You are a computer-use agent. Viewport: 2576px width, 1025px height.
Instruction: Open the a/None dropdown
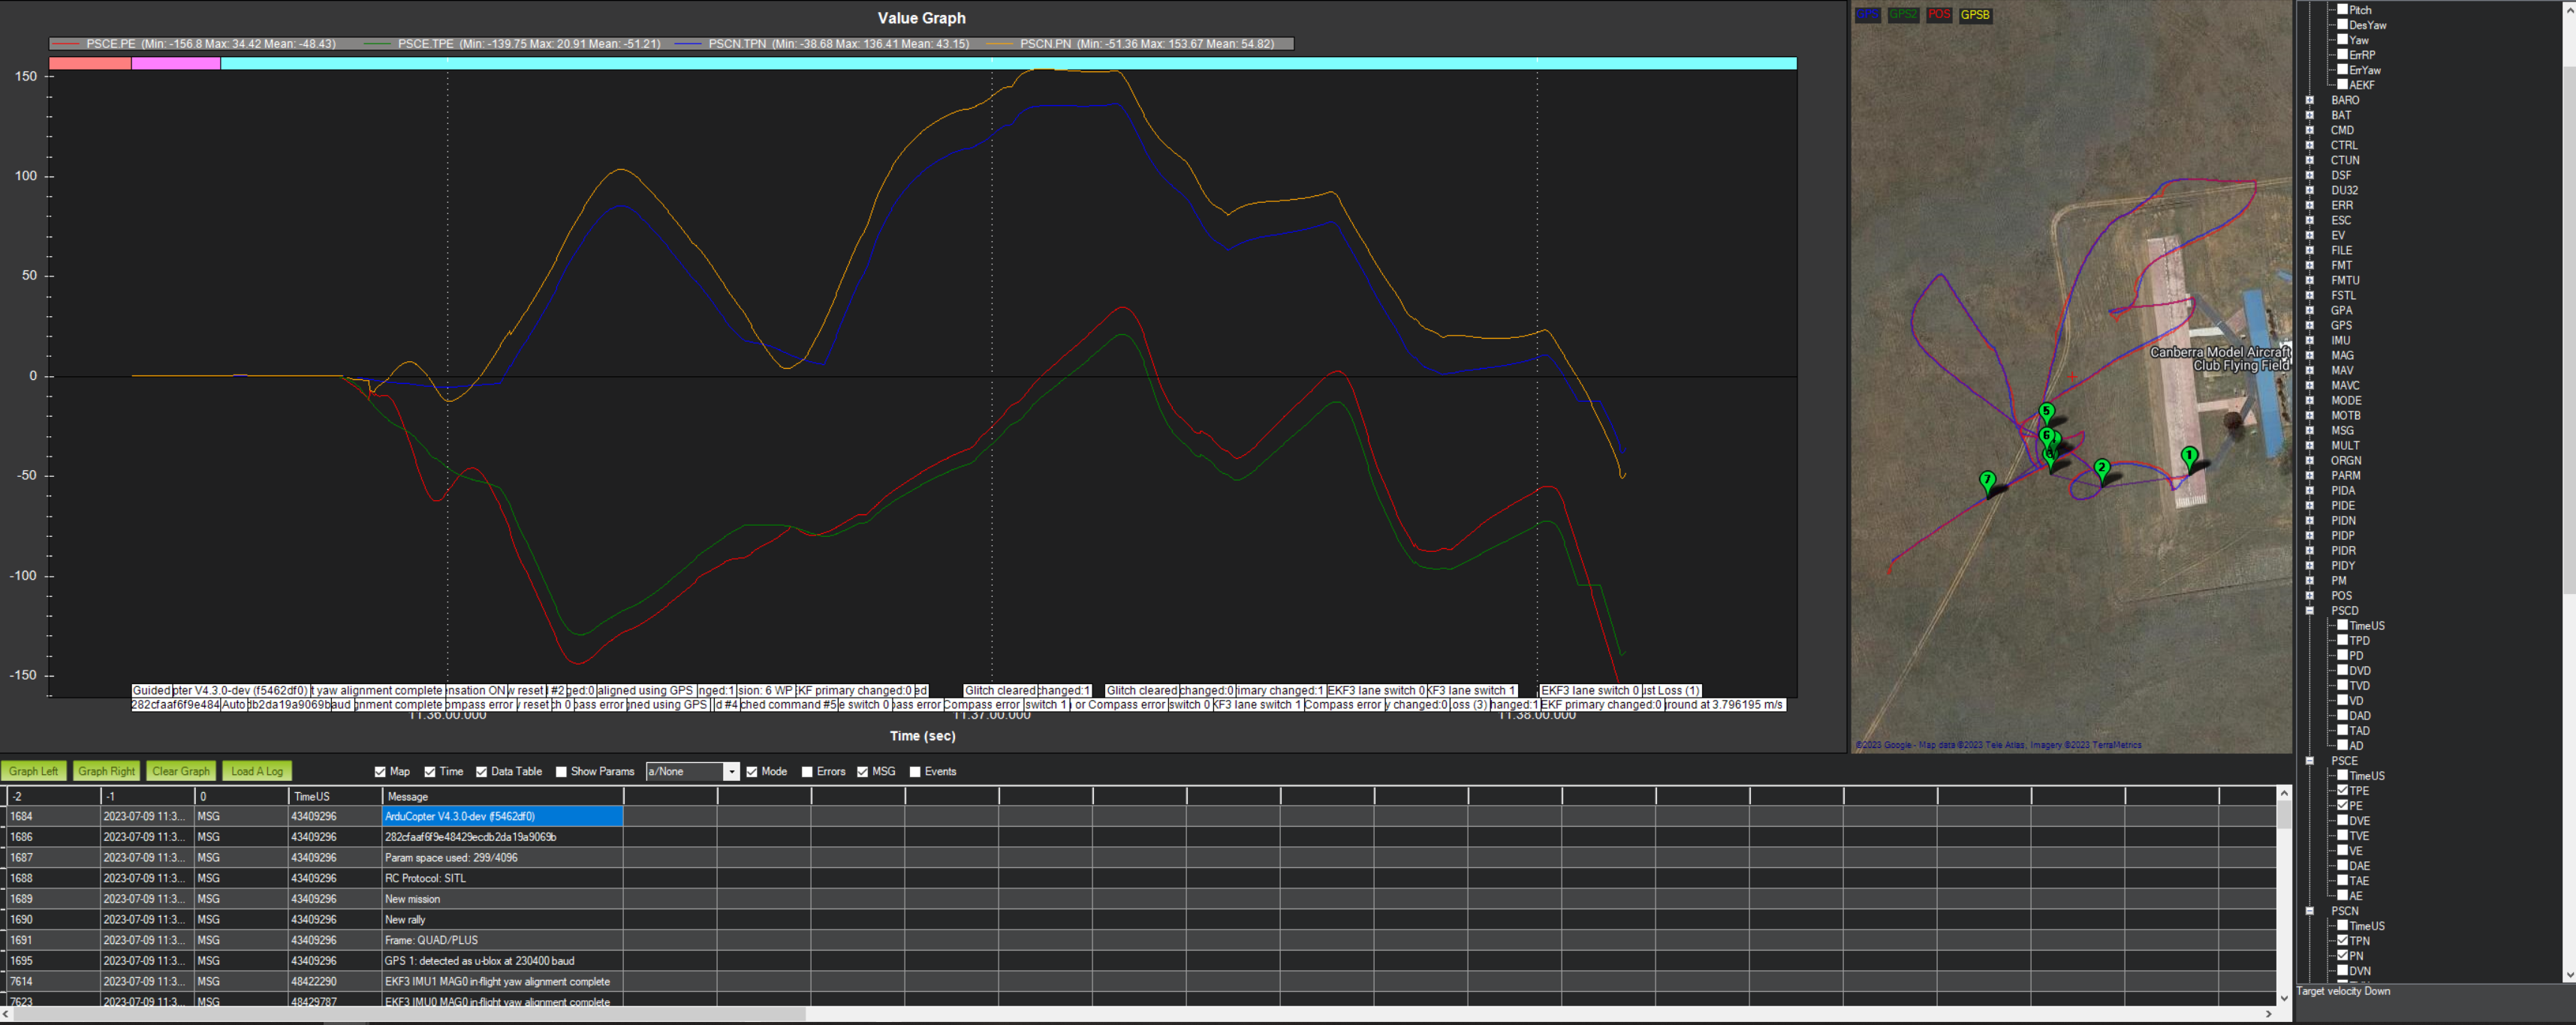[x=731, y=771]
